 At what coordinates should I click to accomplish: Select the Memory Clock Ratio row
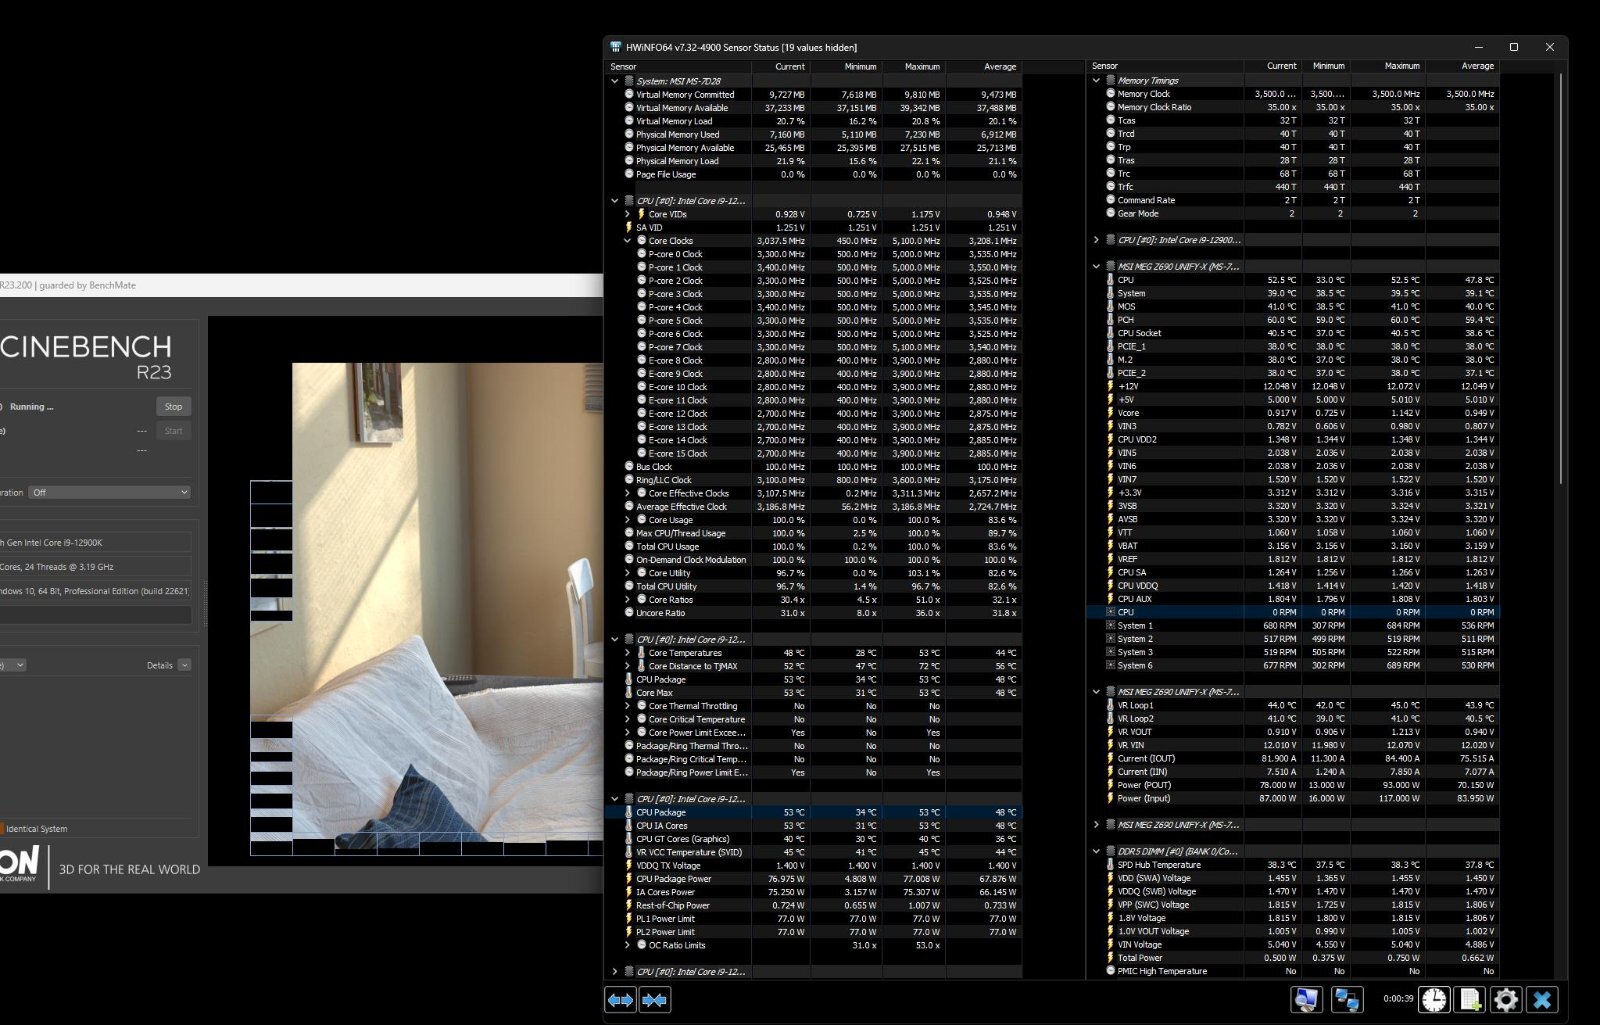pyautogui.click(x=1294, y=107)
